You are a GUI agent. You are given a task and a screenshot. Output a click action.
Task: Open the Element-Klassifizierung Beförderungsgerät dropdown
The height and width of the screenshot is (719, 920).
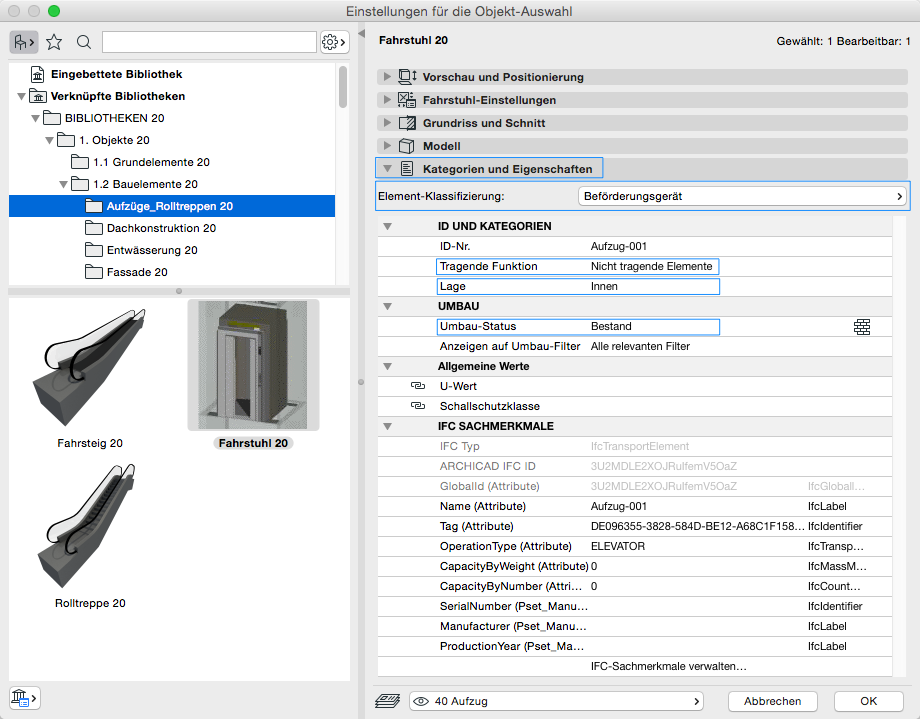pyautogui.click(x=742, y=197)
